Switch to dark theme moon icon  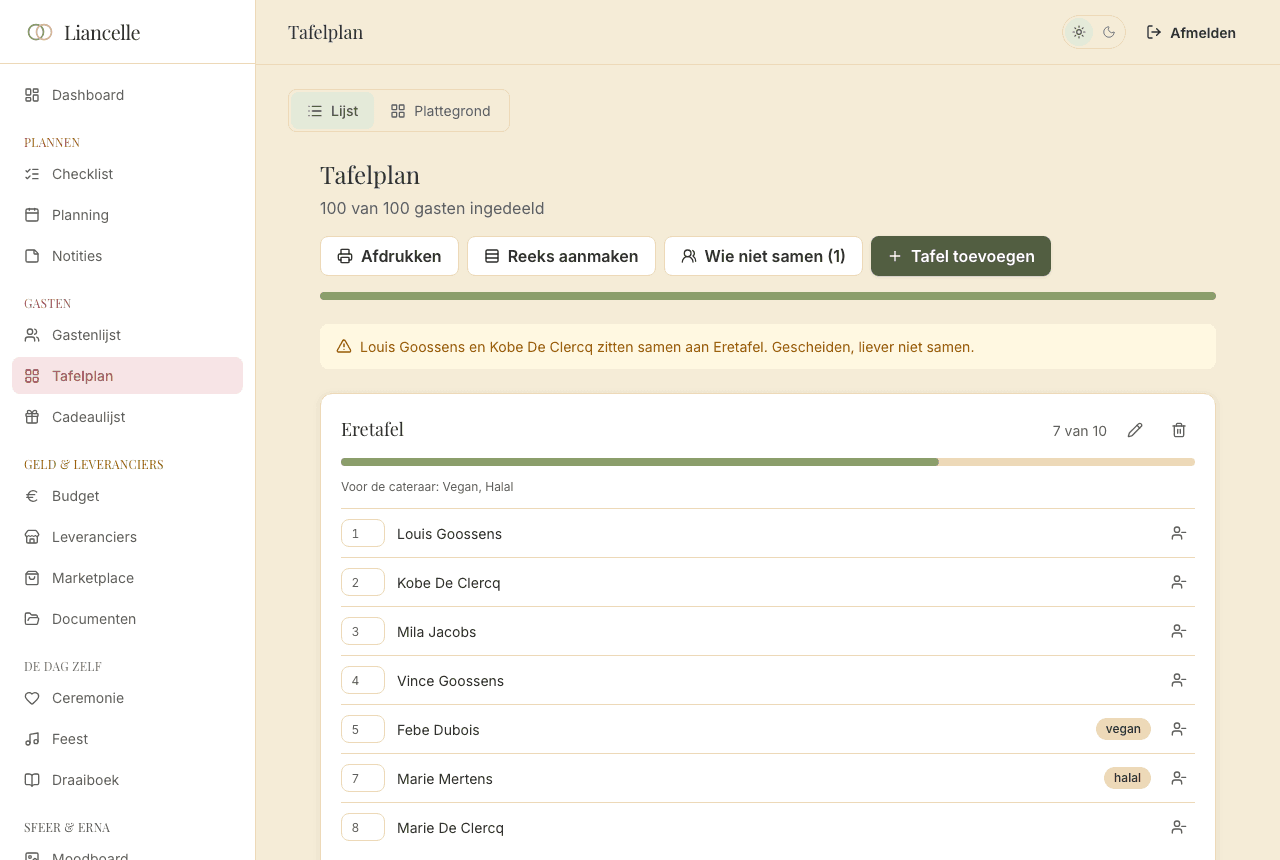click(x=1109, y=32)
